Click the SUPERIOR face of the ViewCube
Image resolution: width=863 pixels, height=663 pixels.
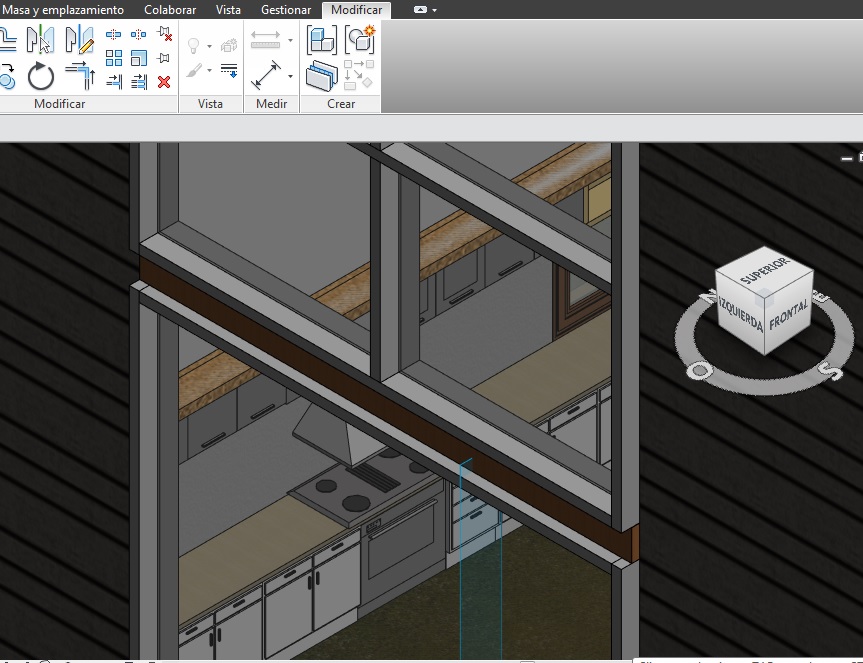coord(764,270)
